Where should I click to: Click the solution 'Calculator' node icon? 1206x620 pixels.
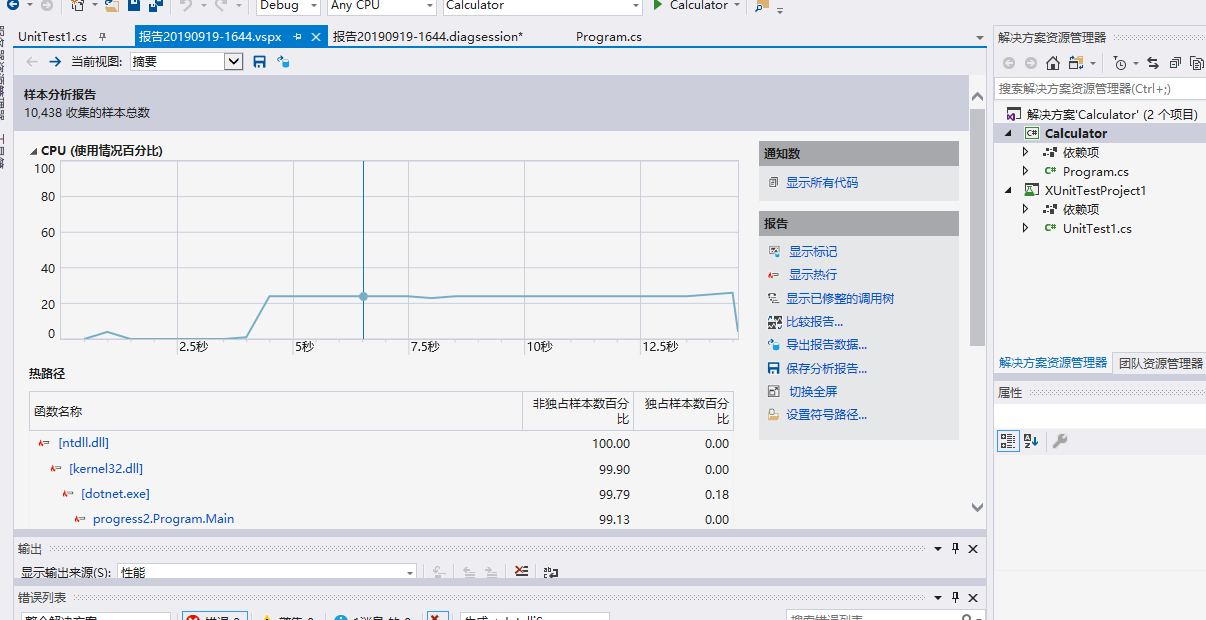click(x=1014, y=114)
